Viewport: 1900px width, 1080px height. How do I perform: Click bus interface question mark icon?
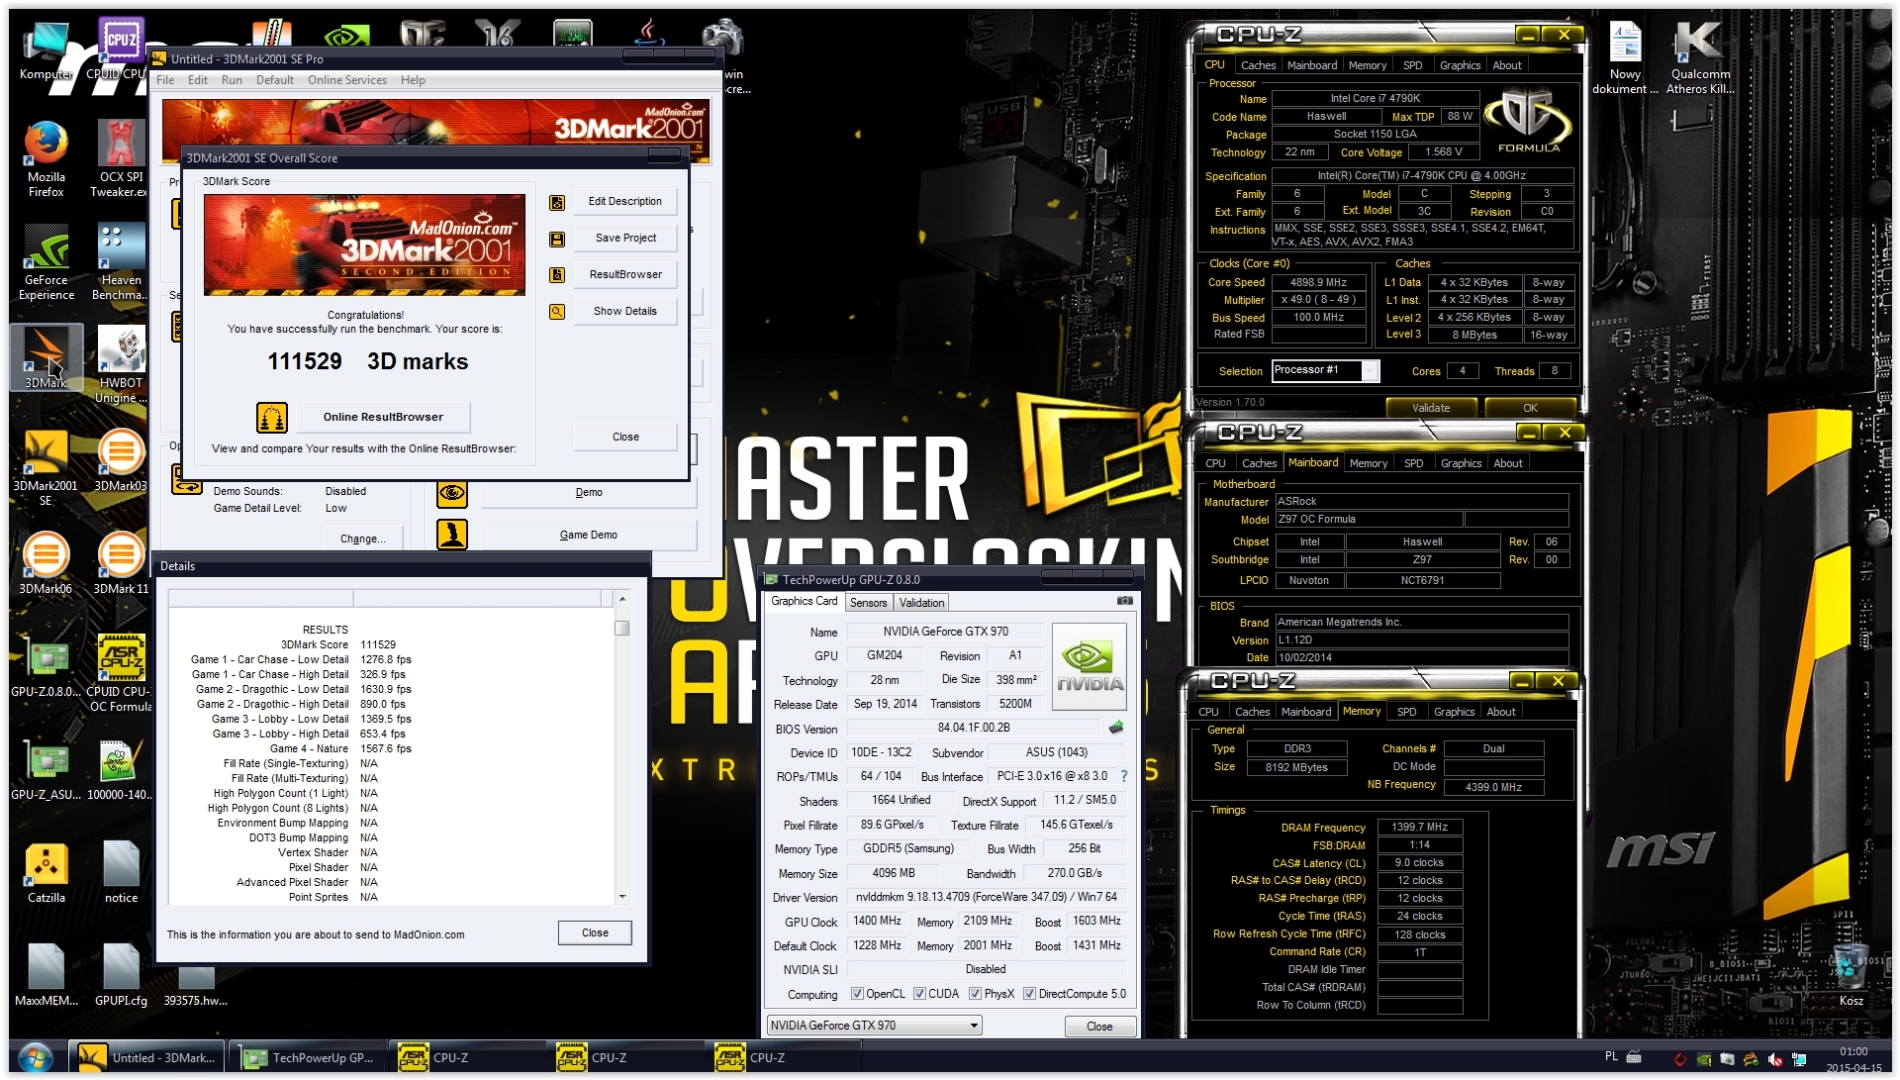[1124, 776]
